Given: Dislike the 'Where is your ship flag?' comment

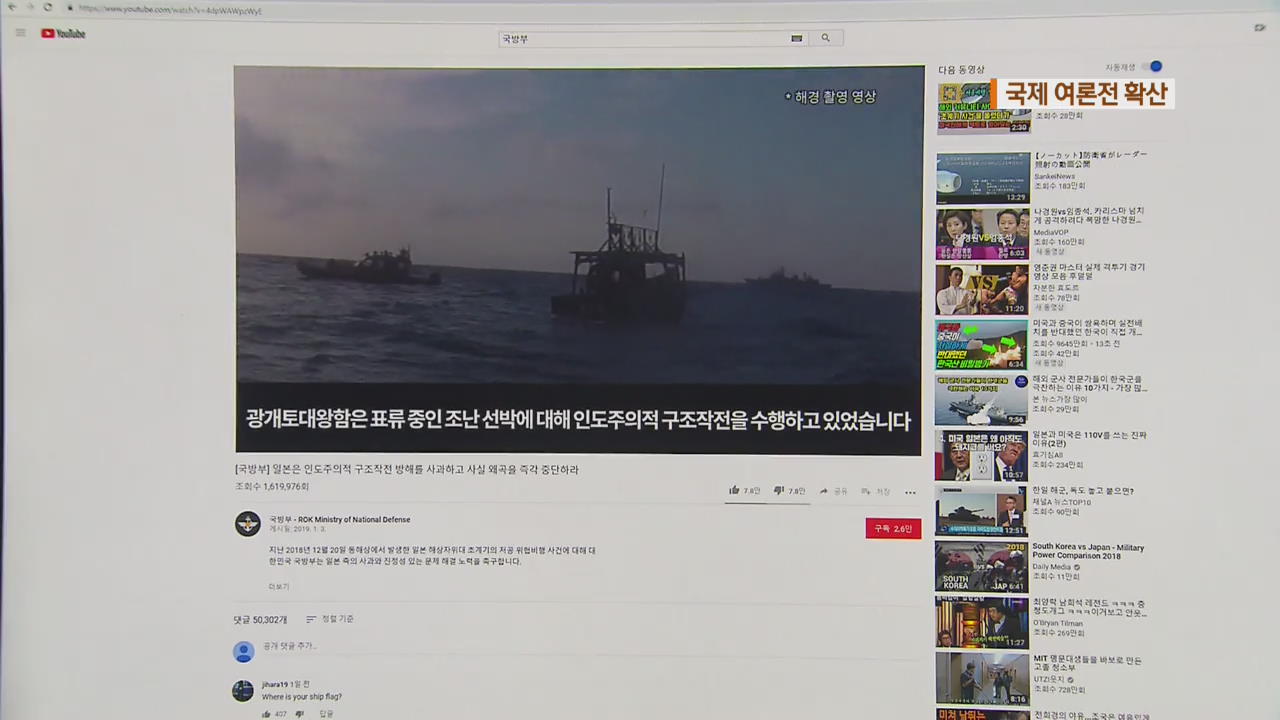Looking at the screenshot, I should point(299,714).
